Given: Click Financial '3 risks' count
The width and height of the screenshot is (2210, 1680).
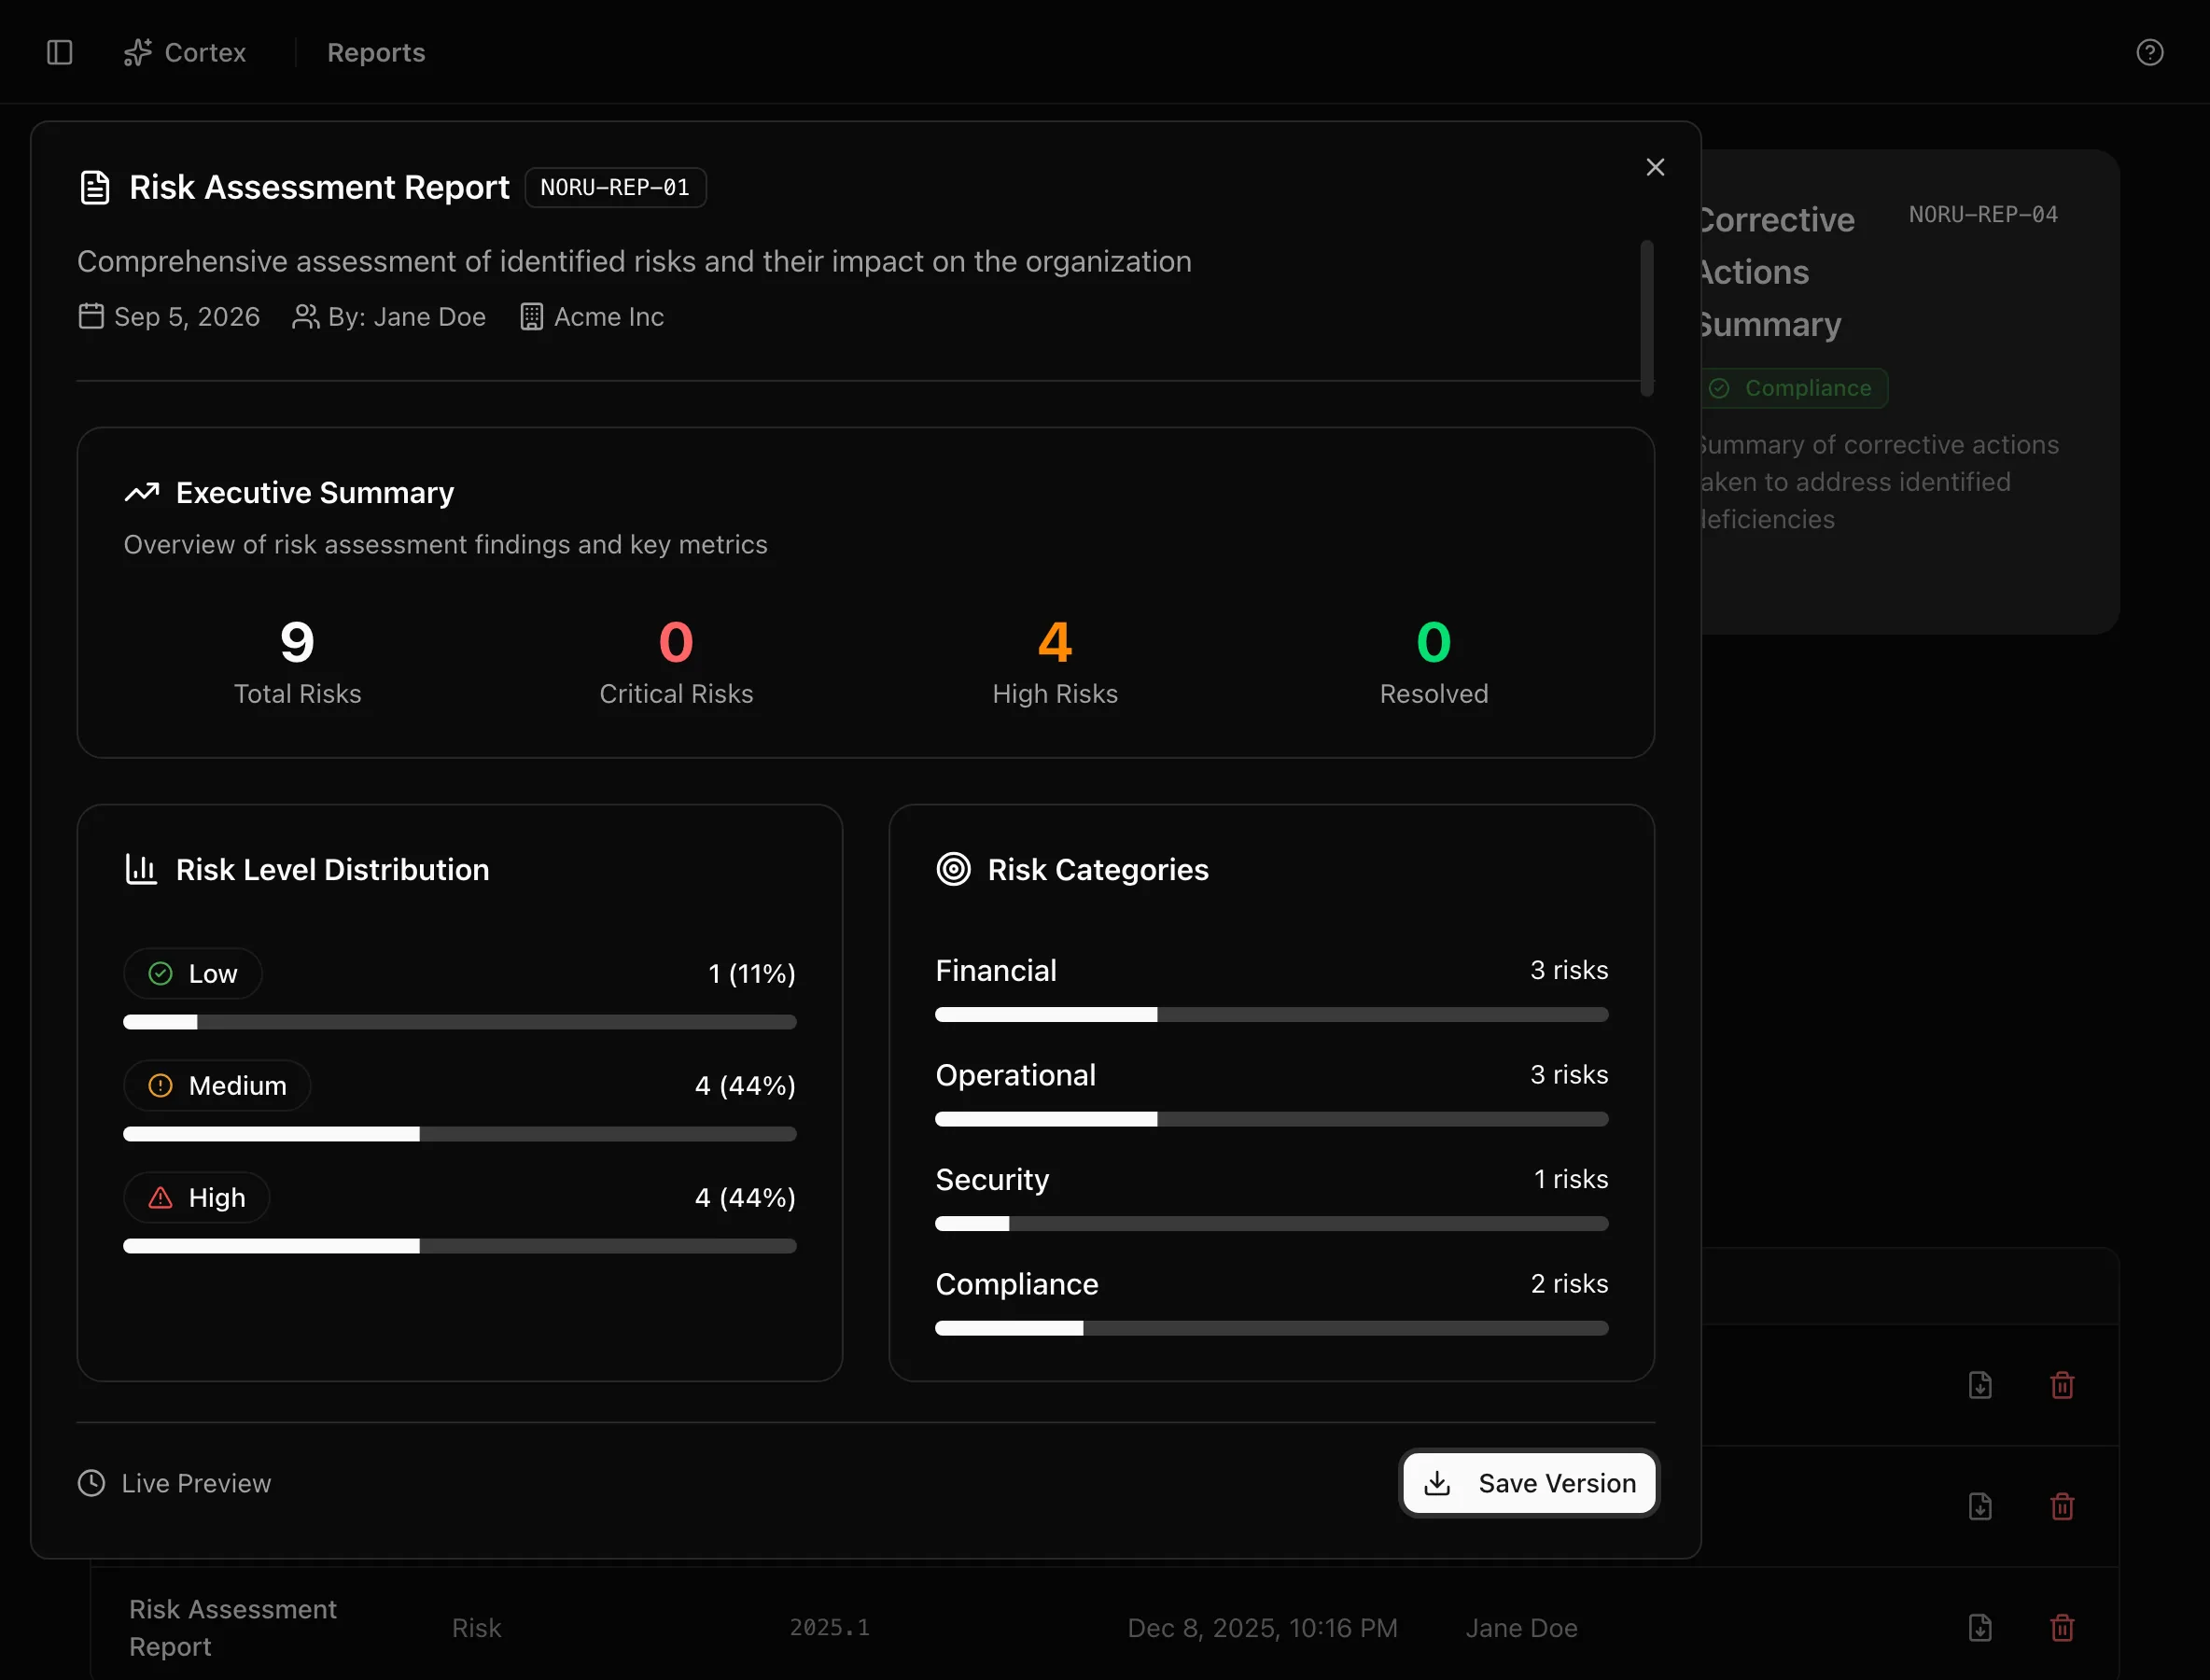Looking at the screenshot, I should [1569, 970].
